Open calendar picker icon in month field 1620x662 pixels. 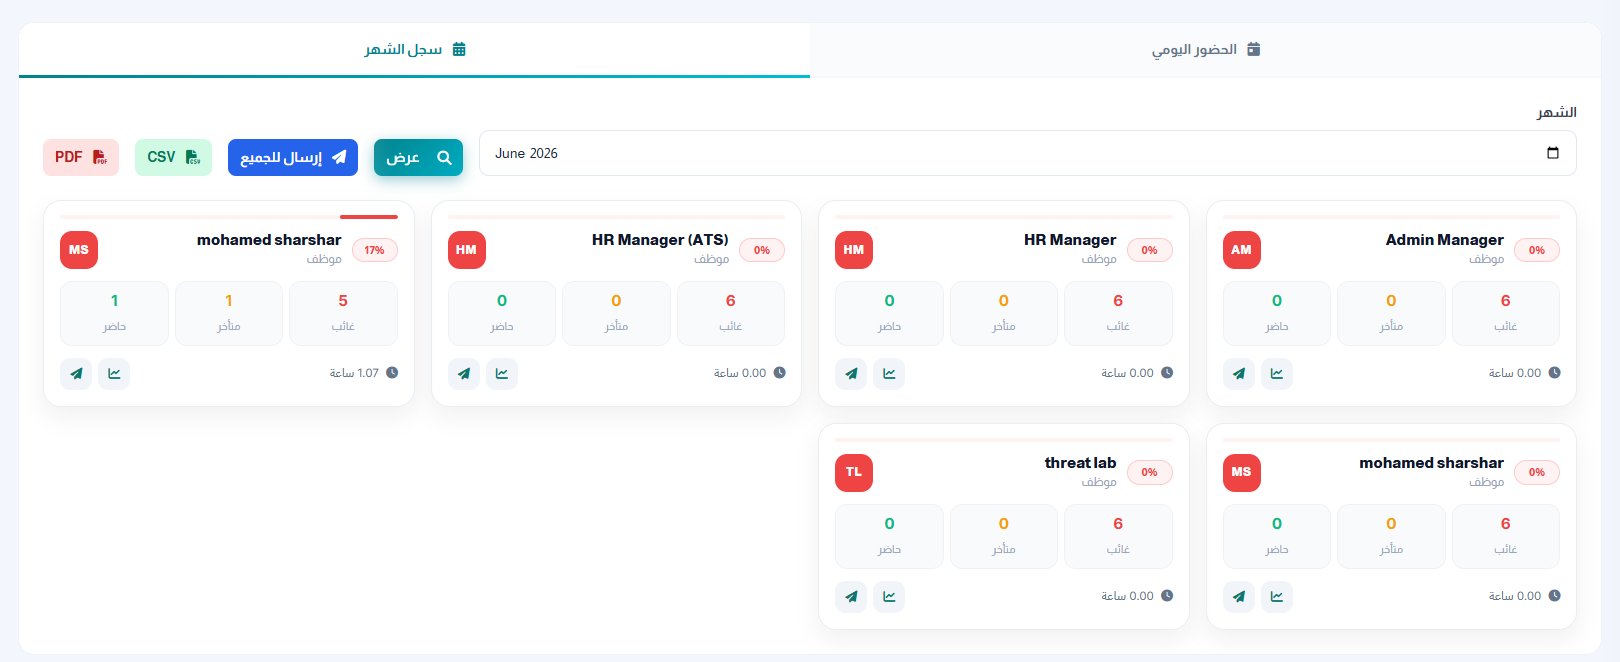click(x=1553, y=153)
